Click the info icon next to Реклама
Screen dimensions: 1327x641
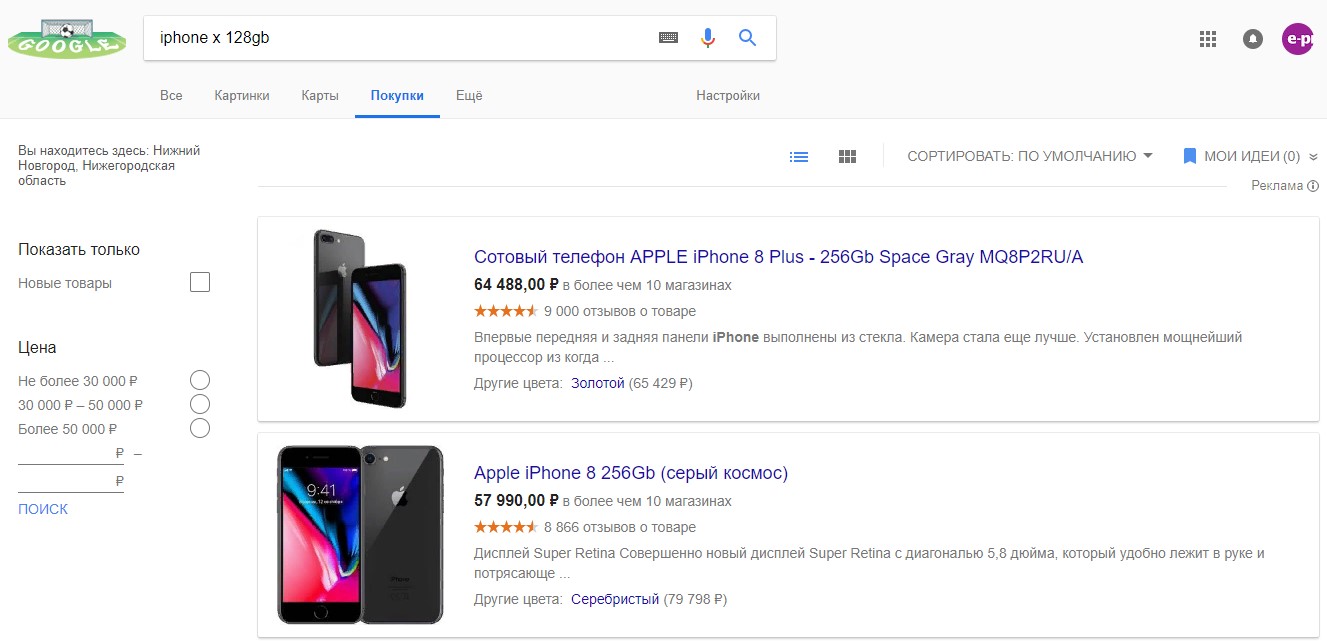tap(1313, 186)
